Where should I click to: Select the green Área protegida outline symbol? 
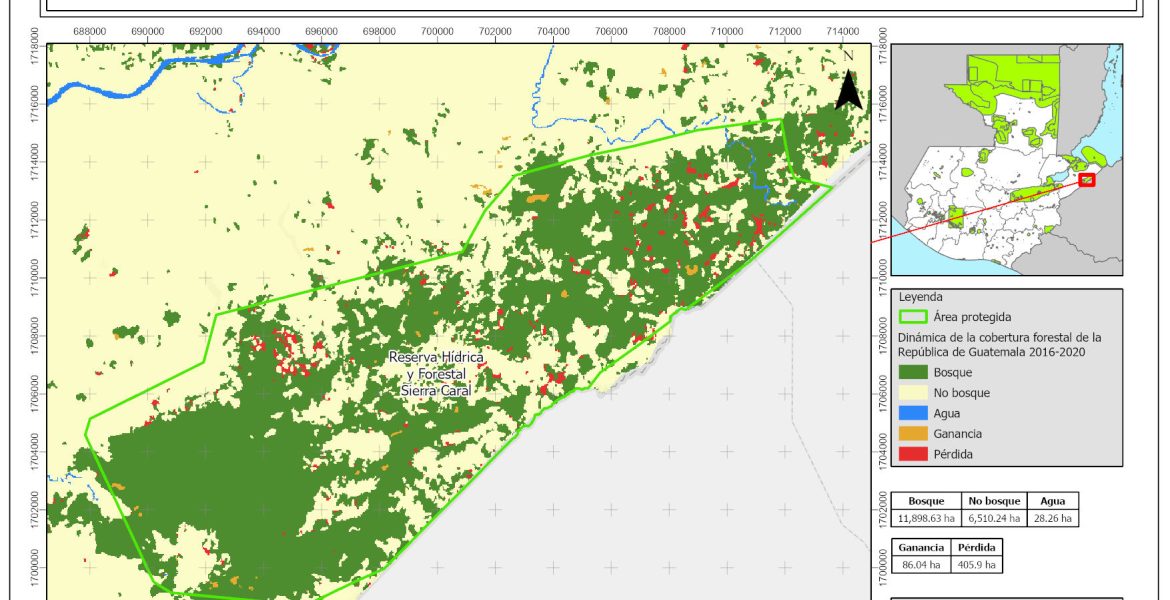tap(913, 317)
